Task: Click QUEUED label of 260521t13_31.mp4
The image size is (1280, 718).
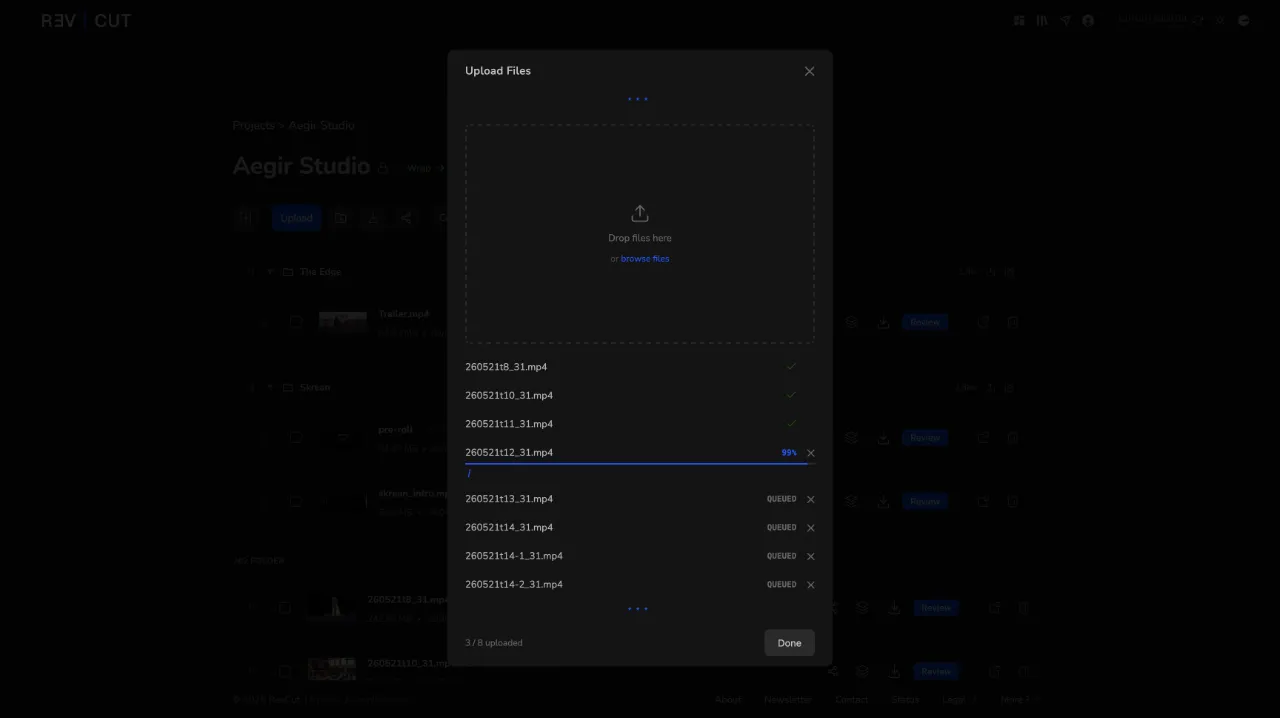Action: (782, 499)
